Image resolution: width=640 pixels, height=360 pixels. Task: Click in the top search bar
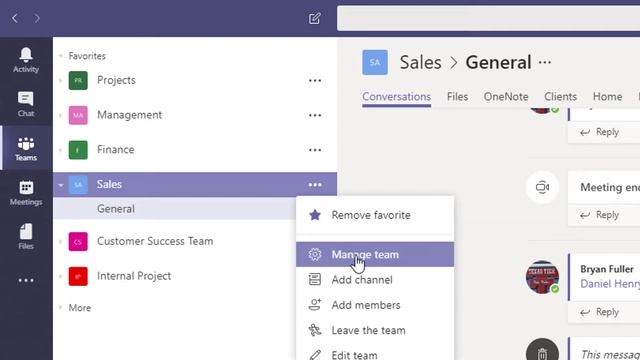click(488, 18)
